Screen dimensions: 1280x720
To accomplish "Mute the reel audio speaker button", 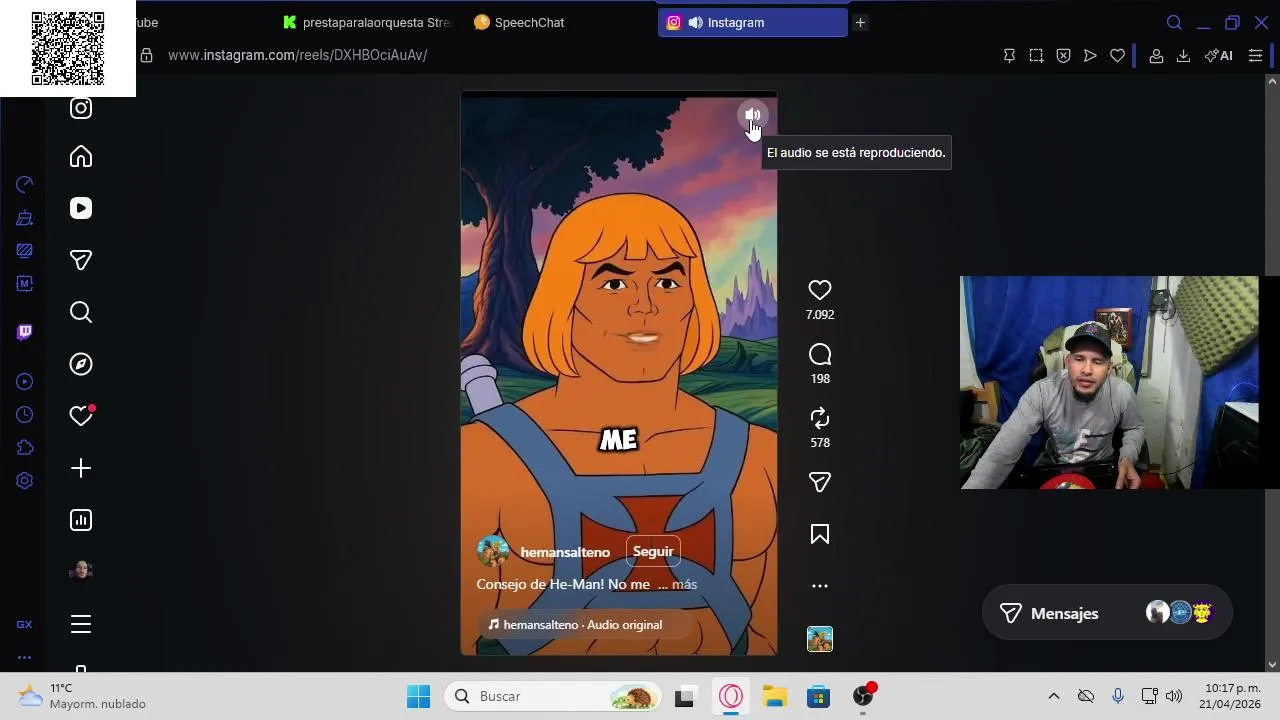I will (753, 115).
